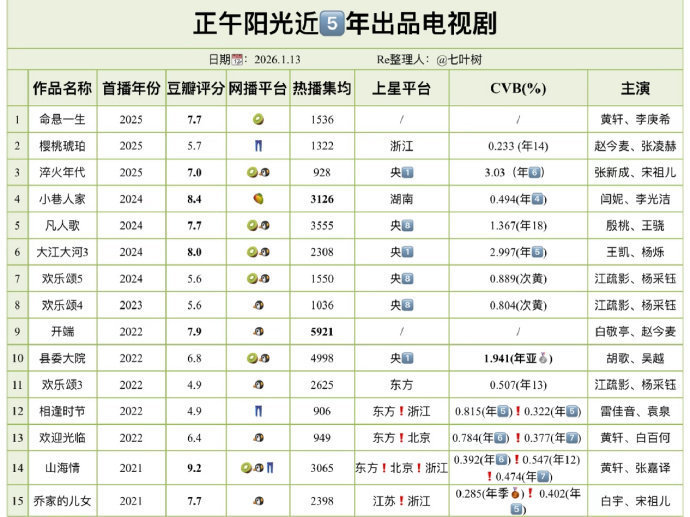Click the penguin icon in 欢乐颂4 row
690x517 pixels.
[258, 305]
